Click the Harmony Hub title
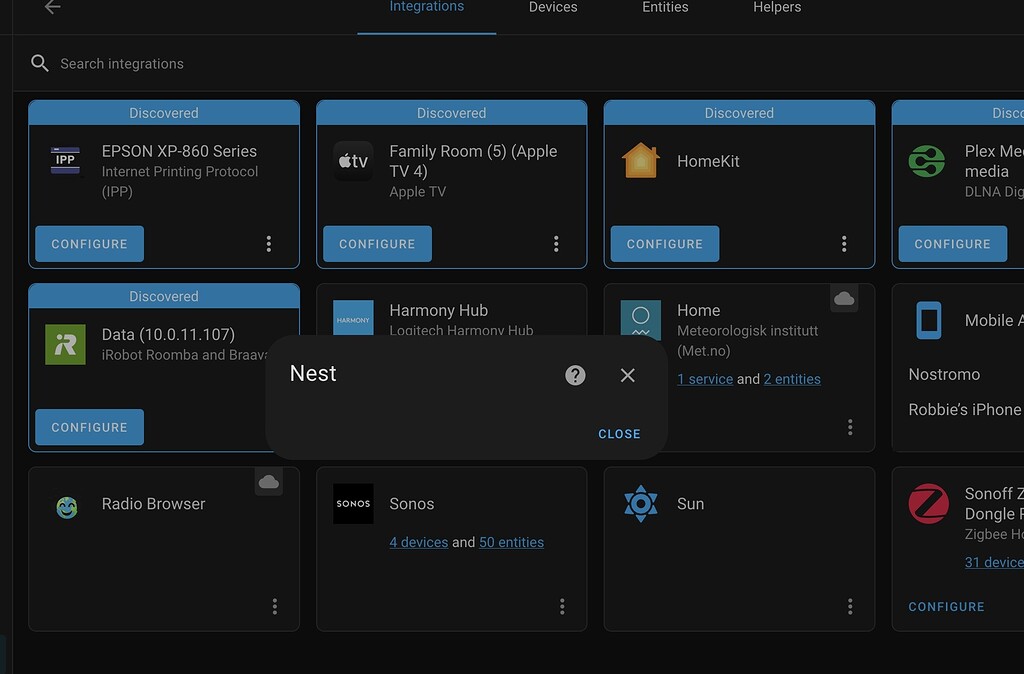1024x674 pixels. click(x=438, y=310)
